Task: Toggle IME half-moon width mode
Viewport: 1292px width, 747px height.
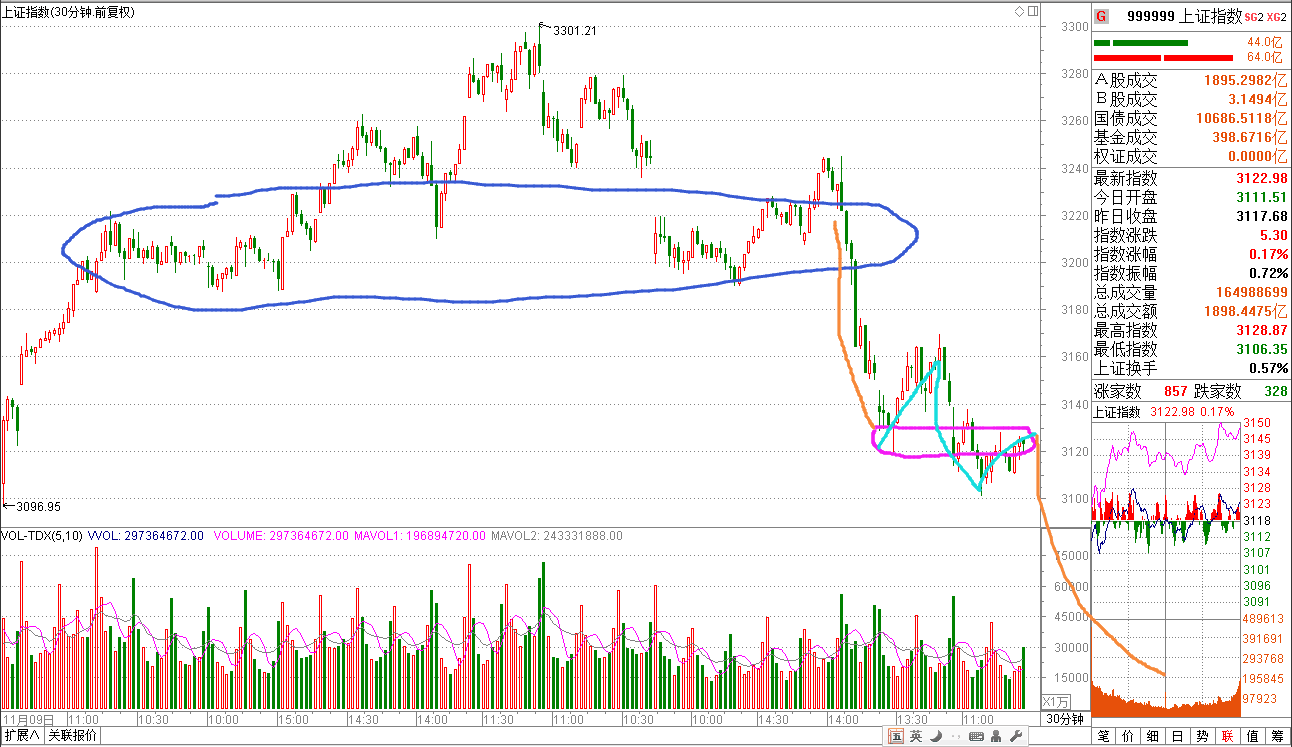Action: click(934, 737)
